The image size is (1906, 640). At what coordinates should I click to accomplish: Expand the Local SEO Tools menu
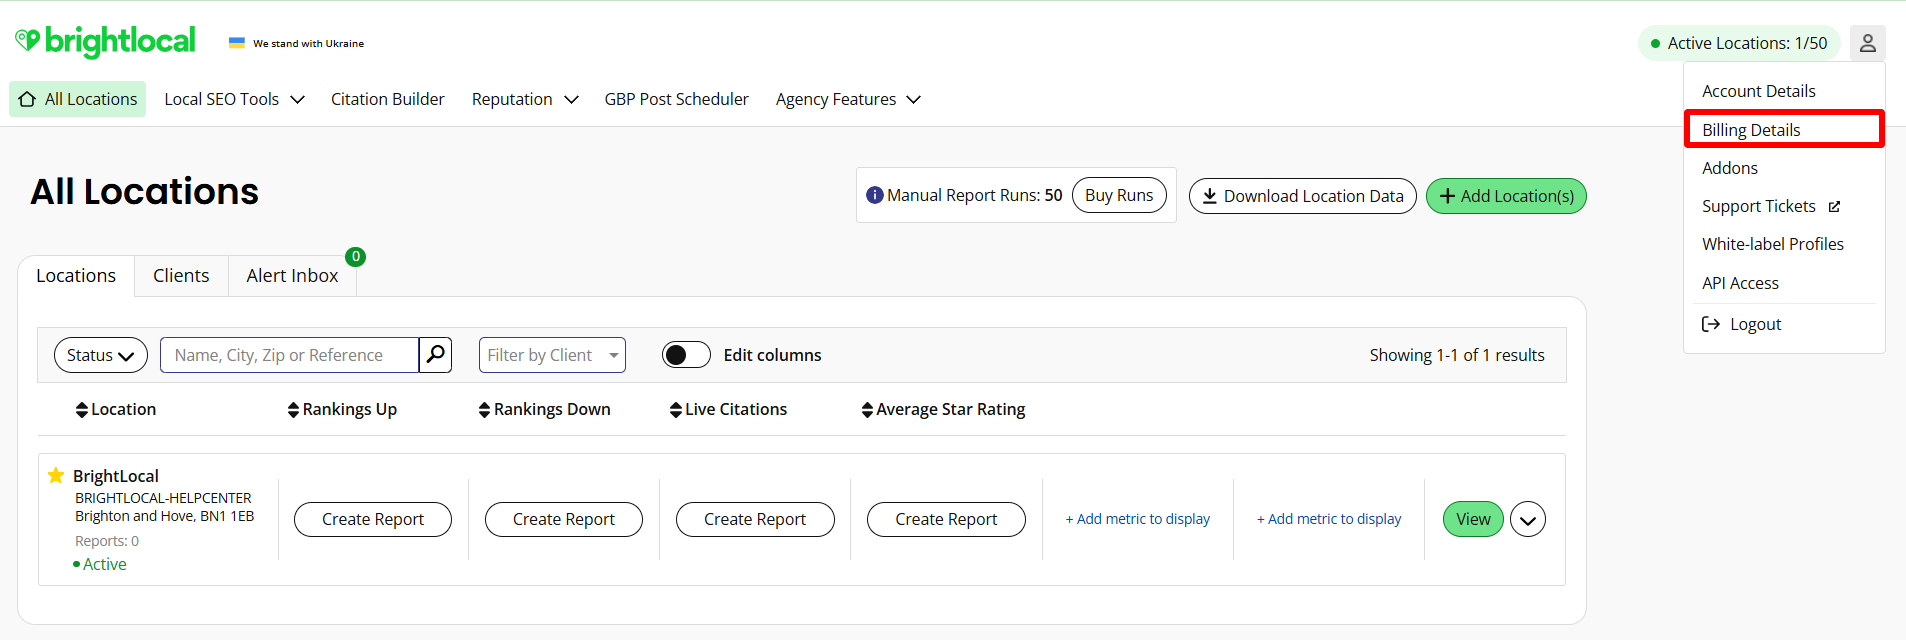point(234,99)
